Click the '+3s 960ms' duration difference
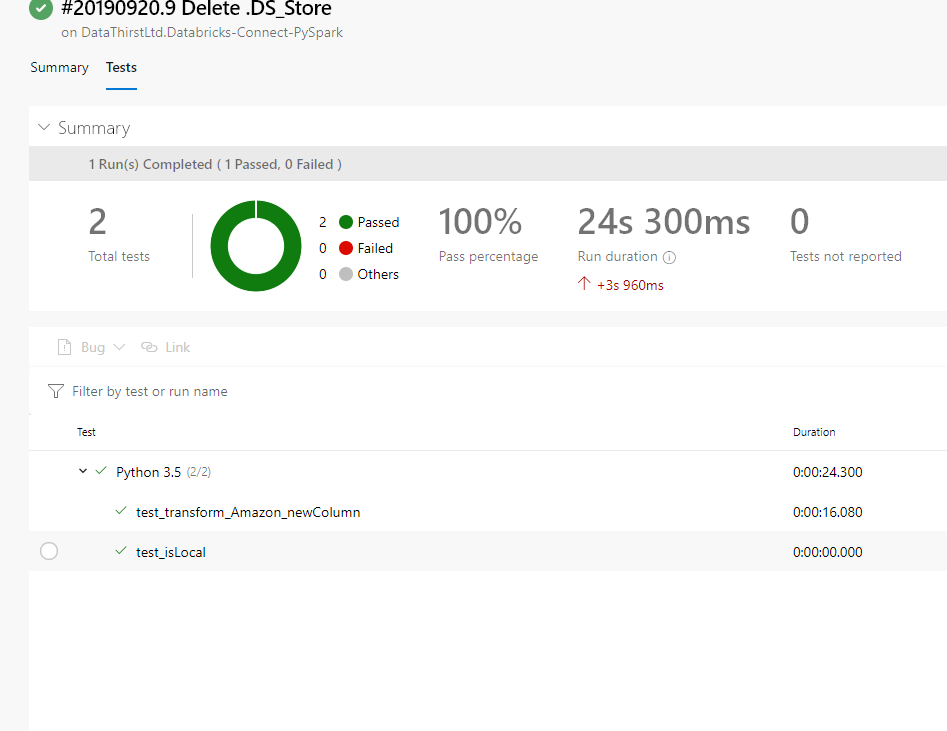Image resolution: width=947 pixels, height=731 pixels. click(631, 285)
